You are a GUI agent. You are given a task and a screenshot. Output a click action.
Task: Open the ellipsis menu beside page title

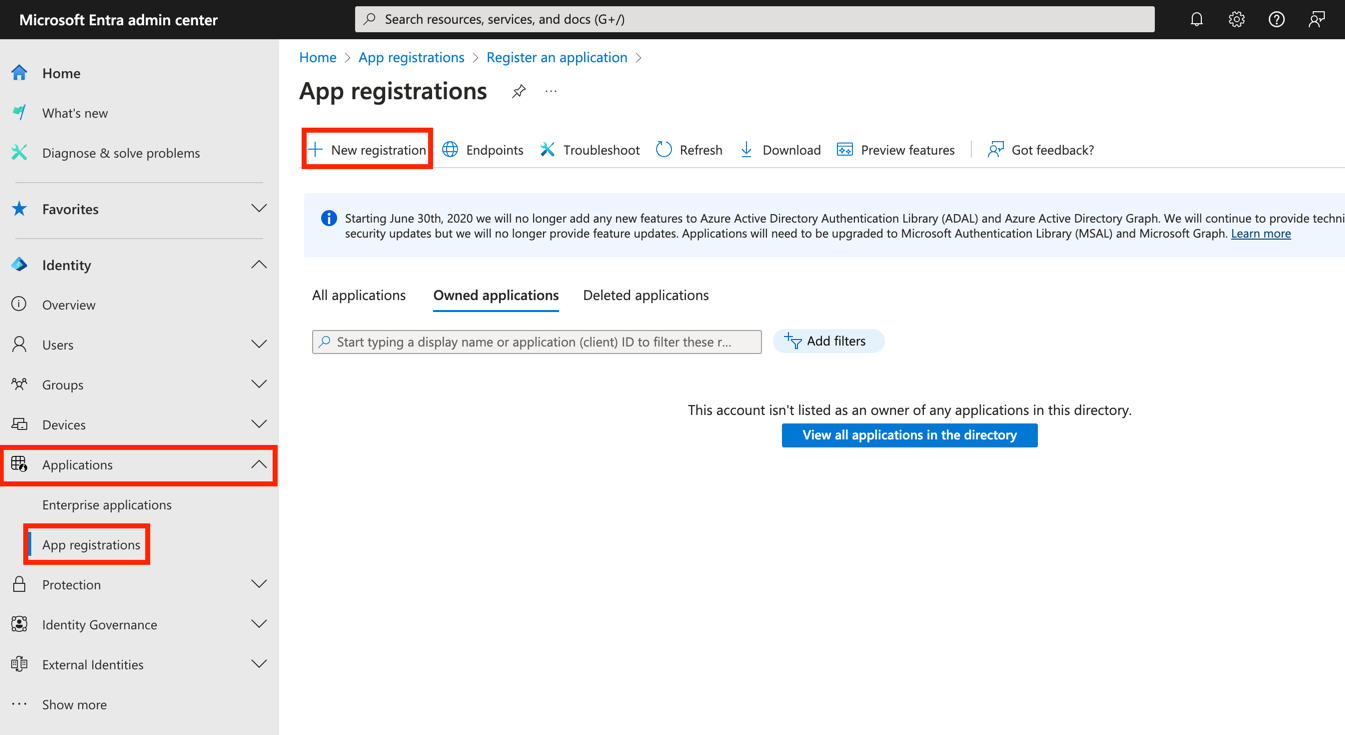click(x=551, y=92)
